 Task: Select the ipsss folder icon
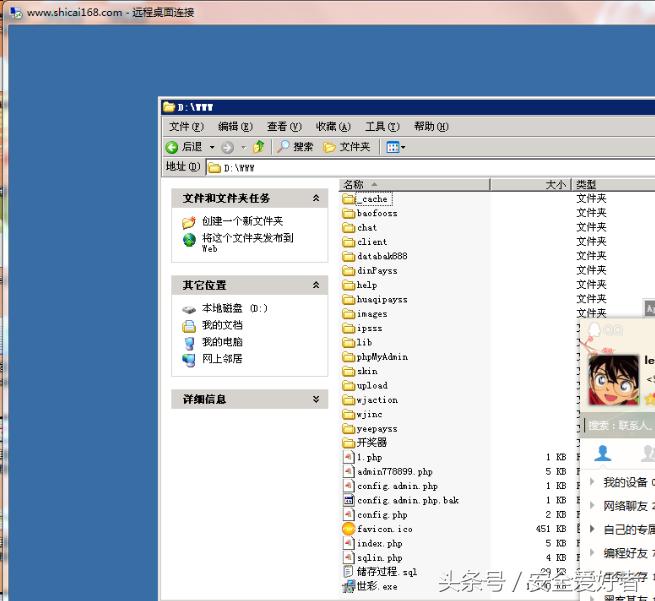[348, 328]
